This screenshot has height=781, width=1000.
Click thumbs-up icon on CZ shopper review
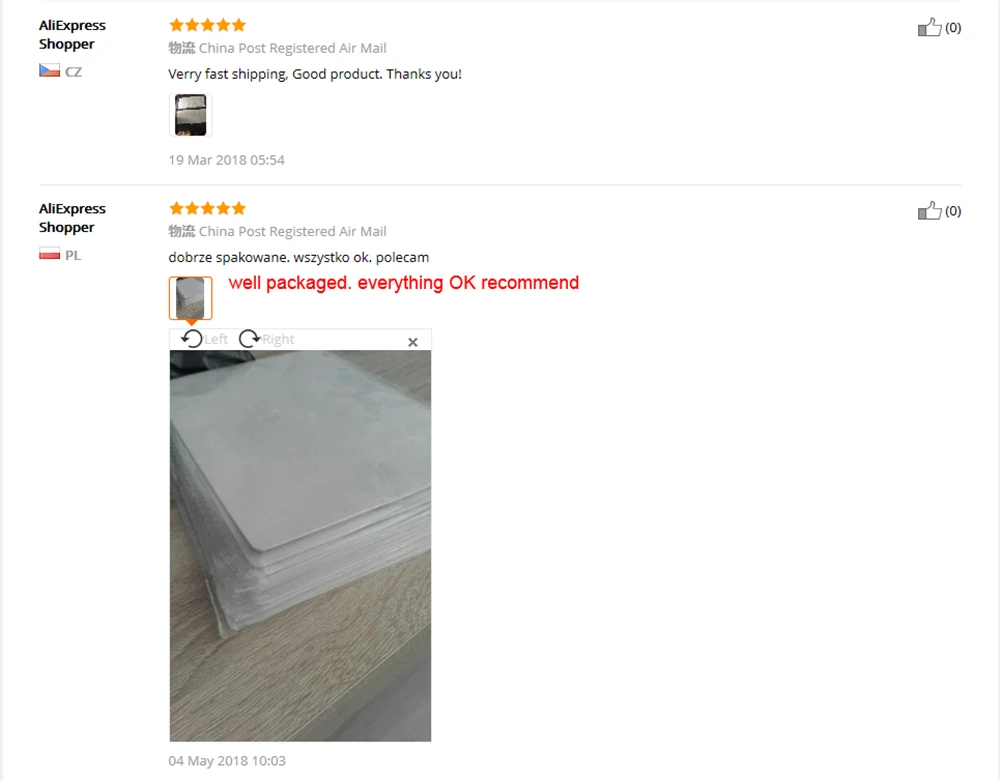pos(929,27)
